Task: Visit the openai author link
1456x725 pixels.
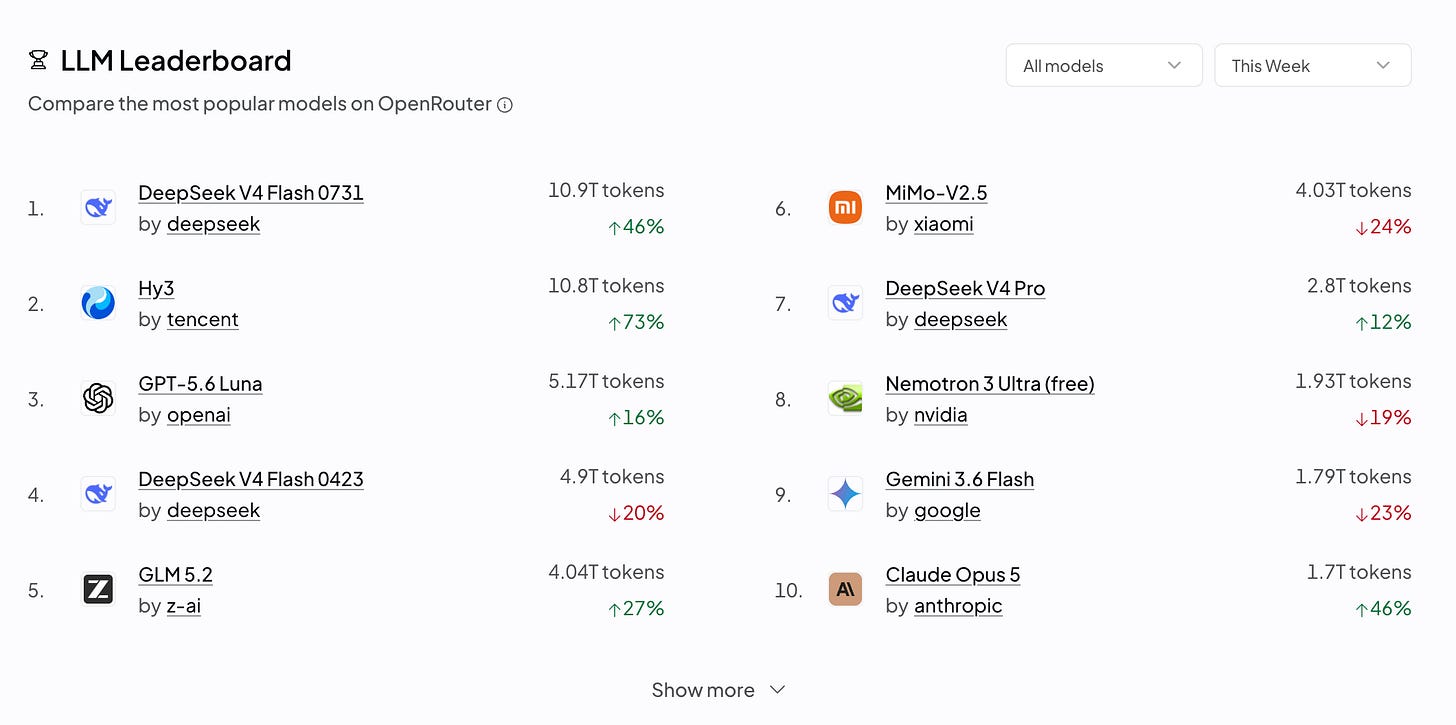Action: [199, 415]
